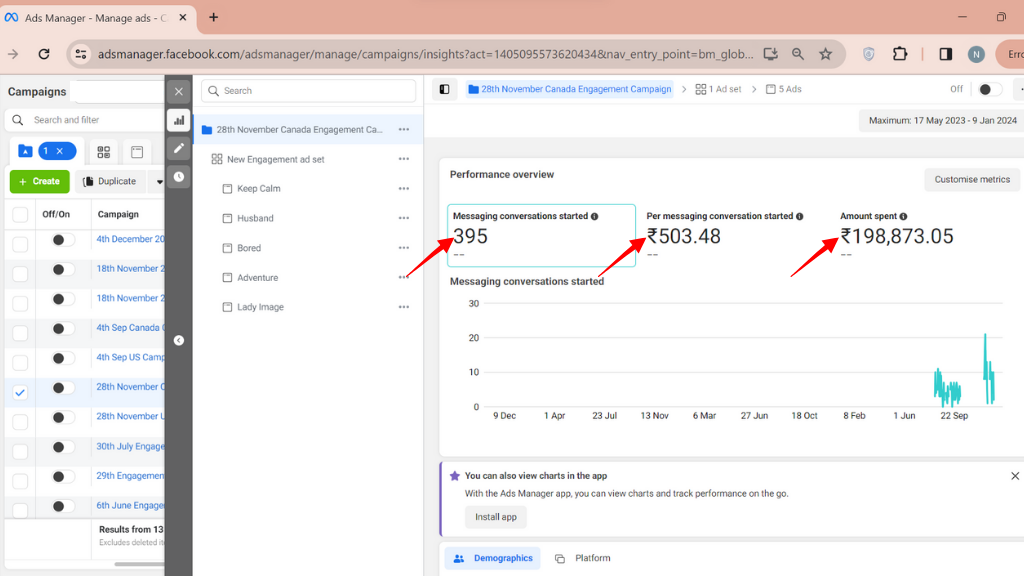The height and width of the screenshot is (576, 1024).
Task: Show info for Amount spent metric
Action: (903, 216)
